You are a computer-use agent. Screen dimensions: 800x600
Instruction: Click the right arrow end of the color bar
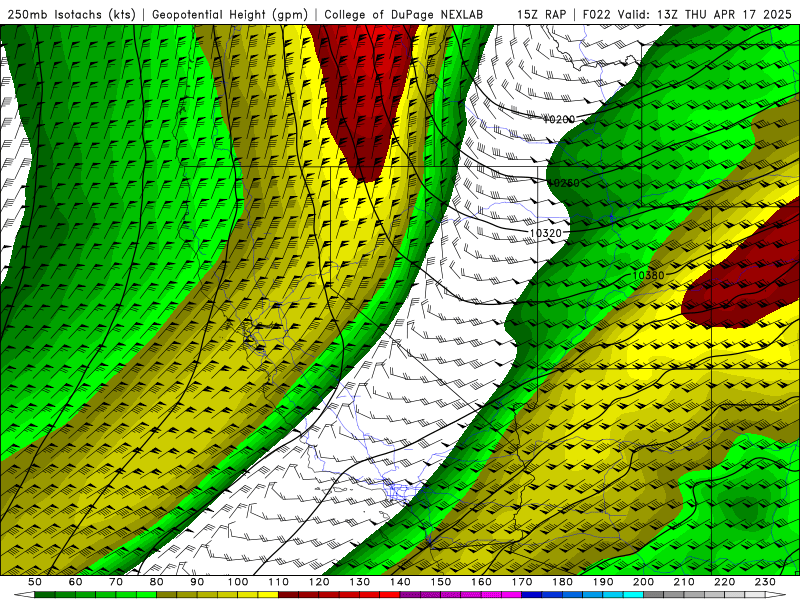click(776, 595)
